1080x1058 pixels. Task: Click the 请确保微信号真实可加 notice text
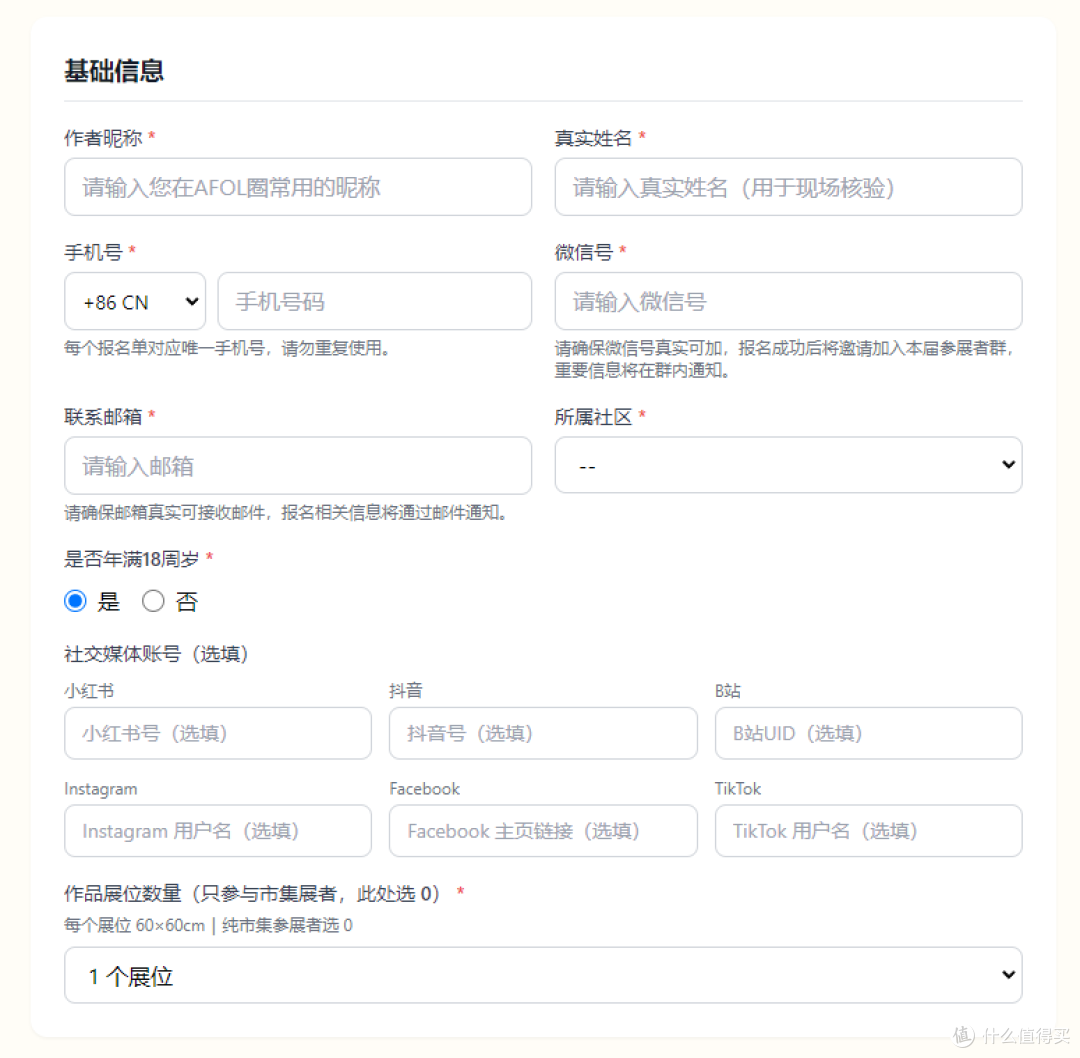click(785, 359)
